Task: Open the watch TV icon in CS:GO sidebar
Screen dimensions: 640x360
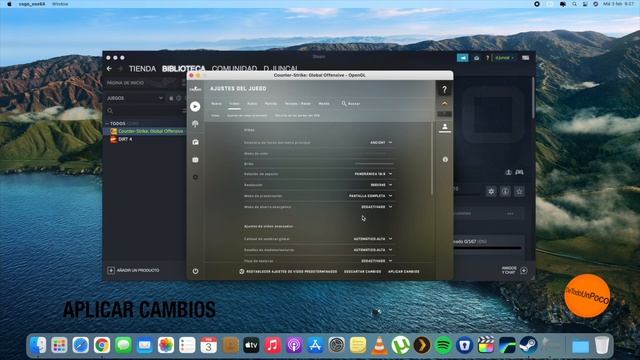Action: point(195,160)
